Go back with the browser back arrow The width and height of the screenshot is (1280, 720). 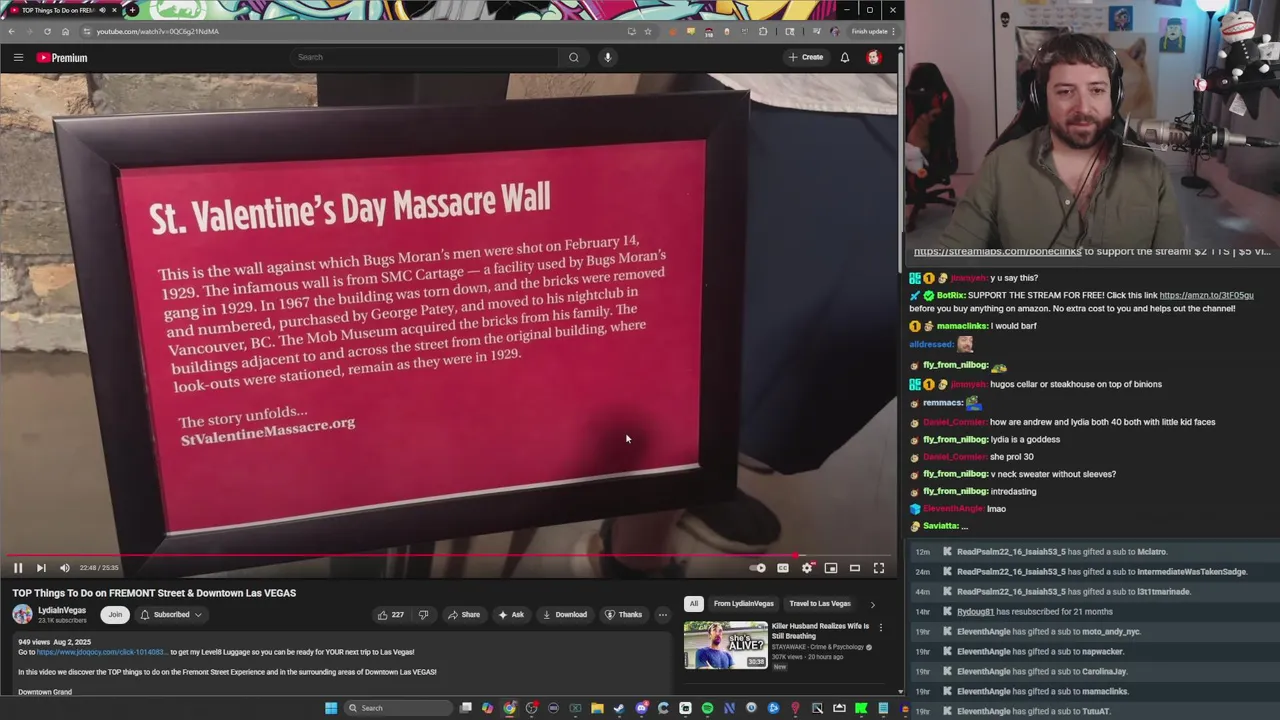pos(11,31)
